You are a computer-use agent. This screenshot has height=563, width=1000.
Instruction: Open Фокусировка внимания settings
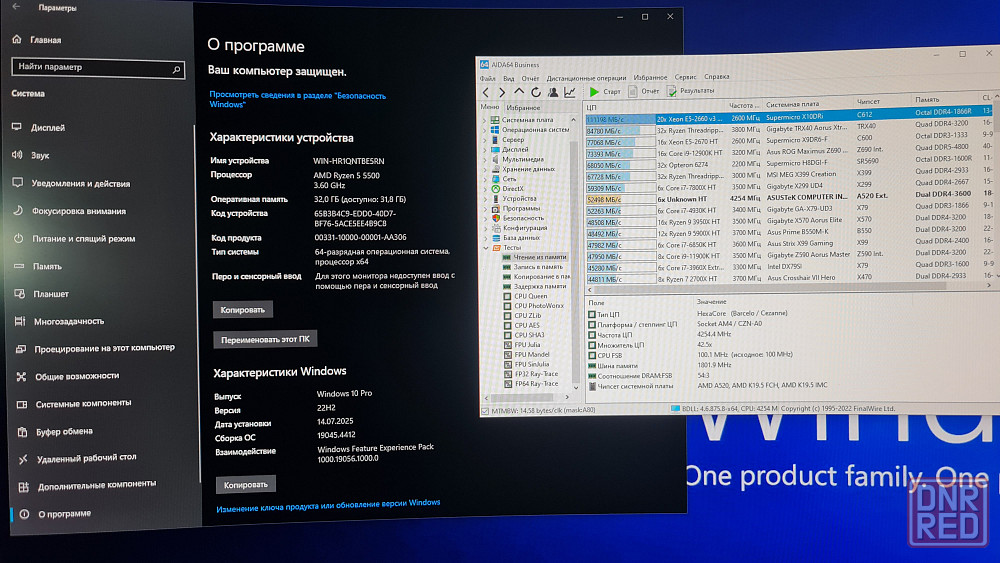point(70,210)
